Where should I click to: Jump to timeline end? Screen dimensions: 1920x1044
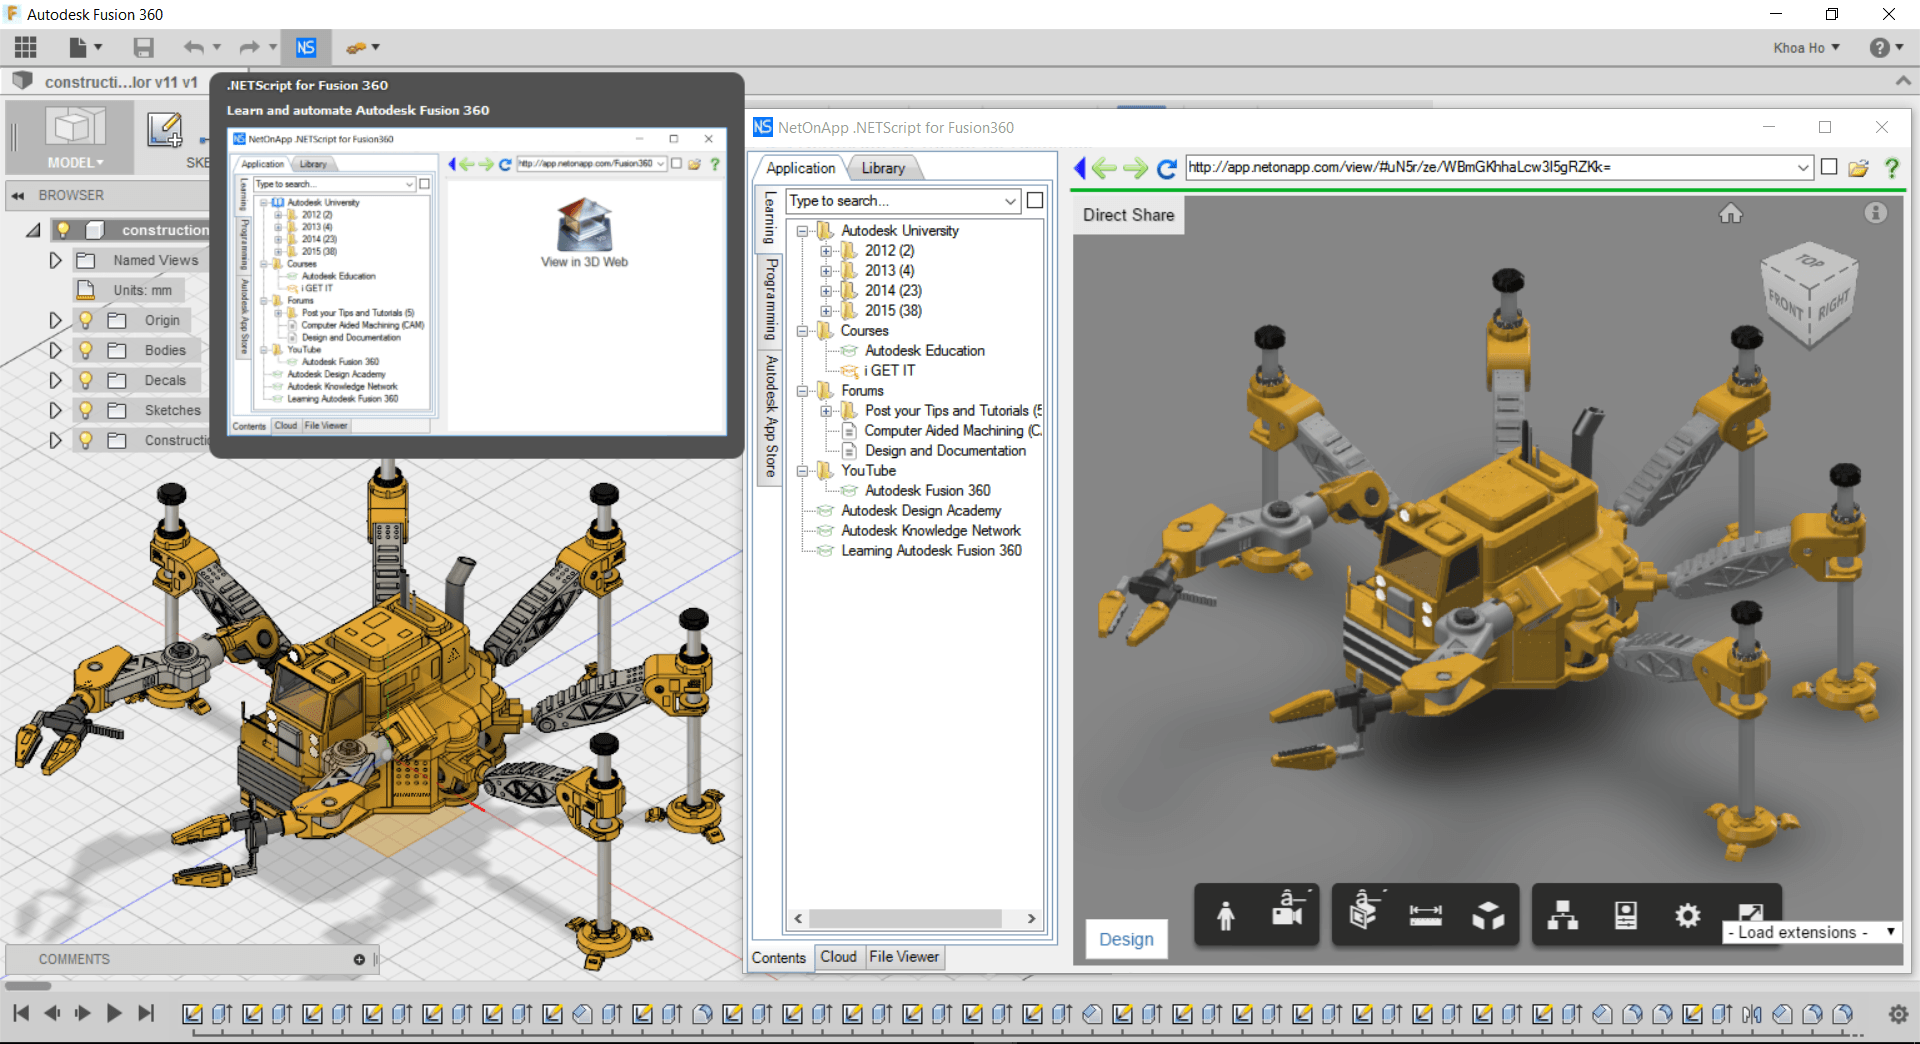(146, 1013)
